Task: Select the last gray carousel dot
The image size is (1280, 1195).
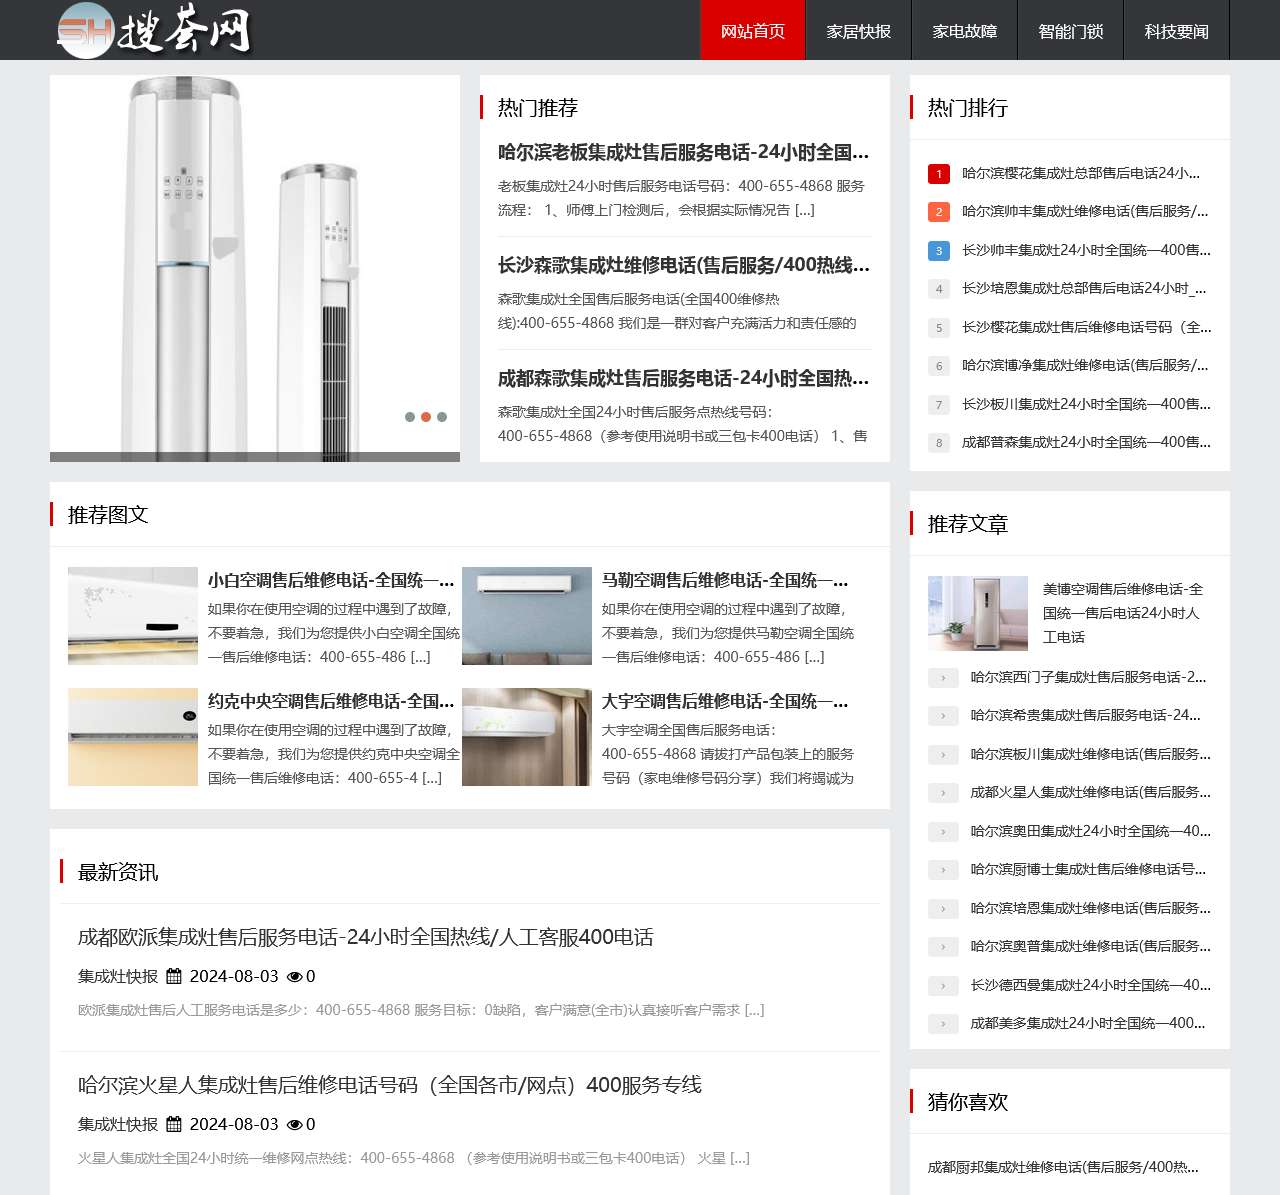Action: tap(443, 417)
